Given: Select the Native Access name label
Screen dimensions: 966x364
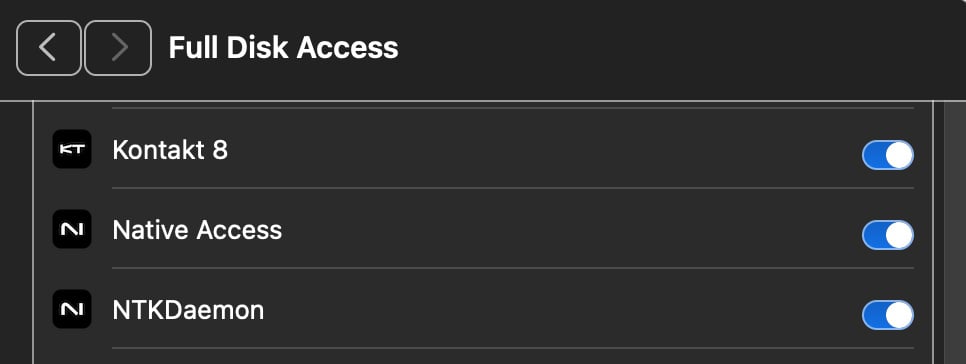Looking at the screenshot, I should (197, 230).
